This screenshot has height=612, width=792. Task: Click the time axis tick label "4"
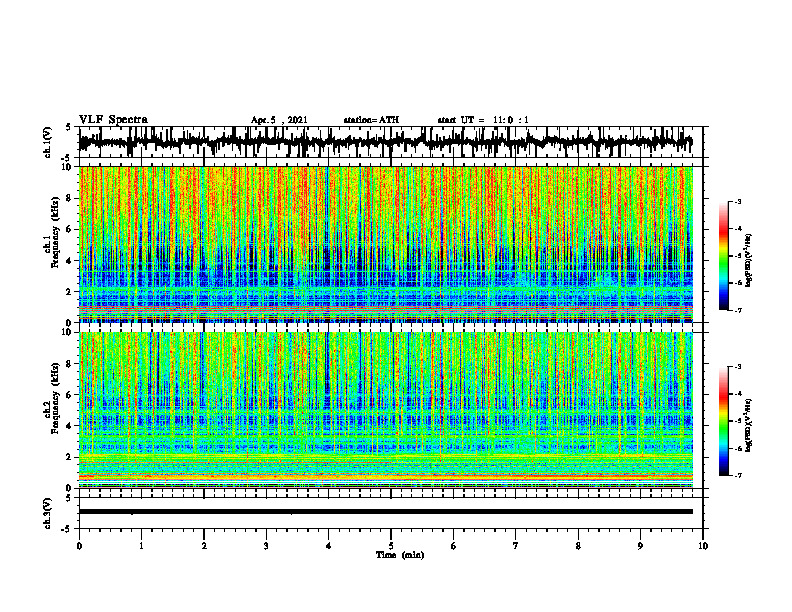coord(329,546)
